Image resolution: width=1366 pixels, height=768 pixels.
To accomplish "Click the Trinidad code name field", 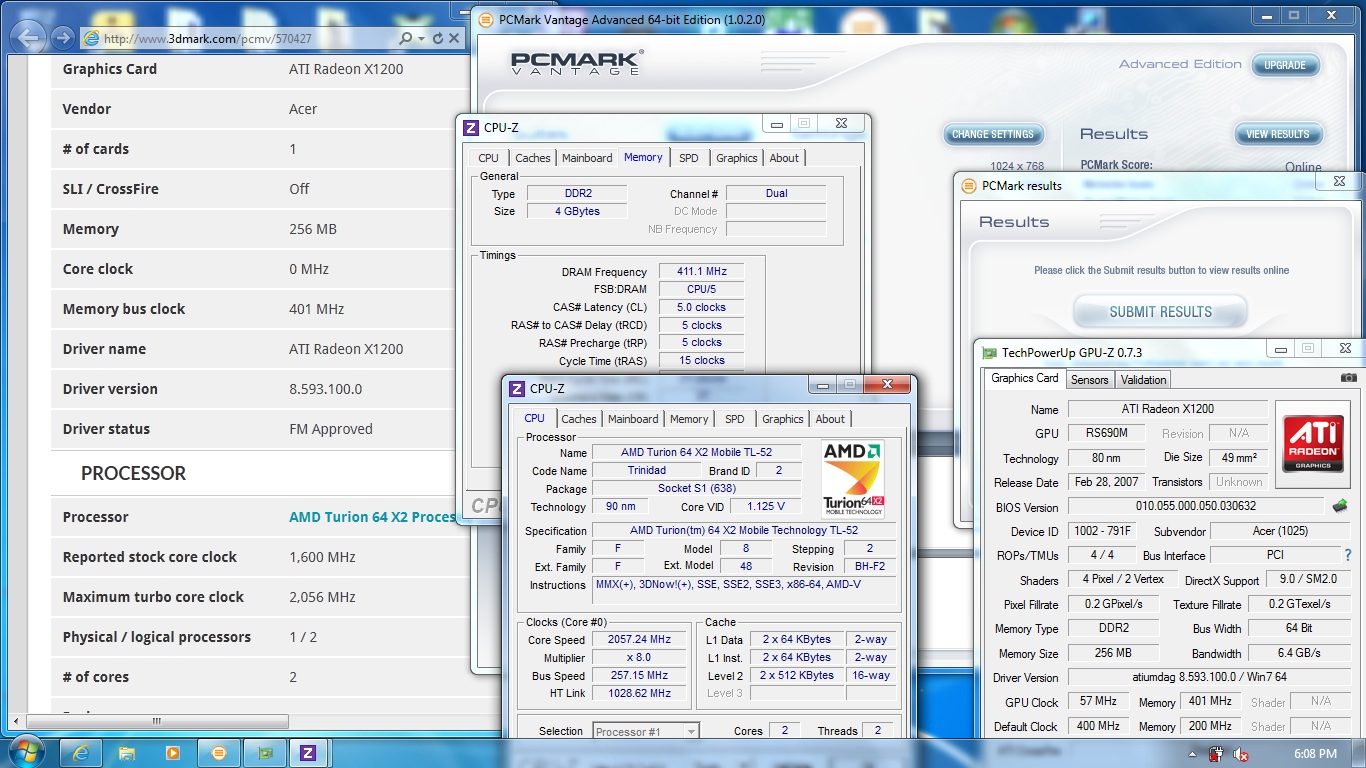I will pos(647,471).
